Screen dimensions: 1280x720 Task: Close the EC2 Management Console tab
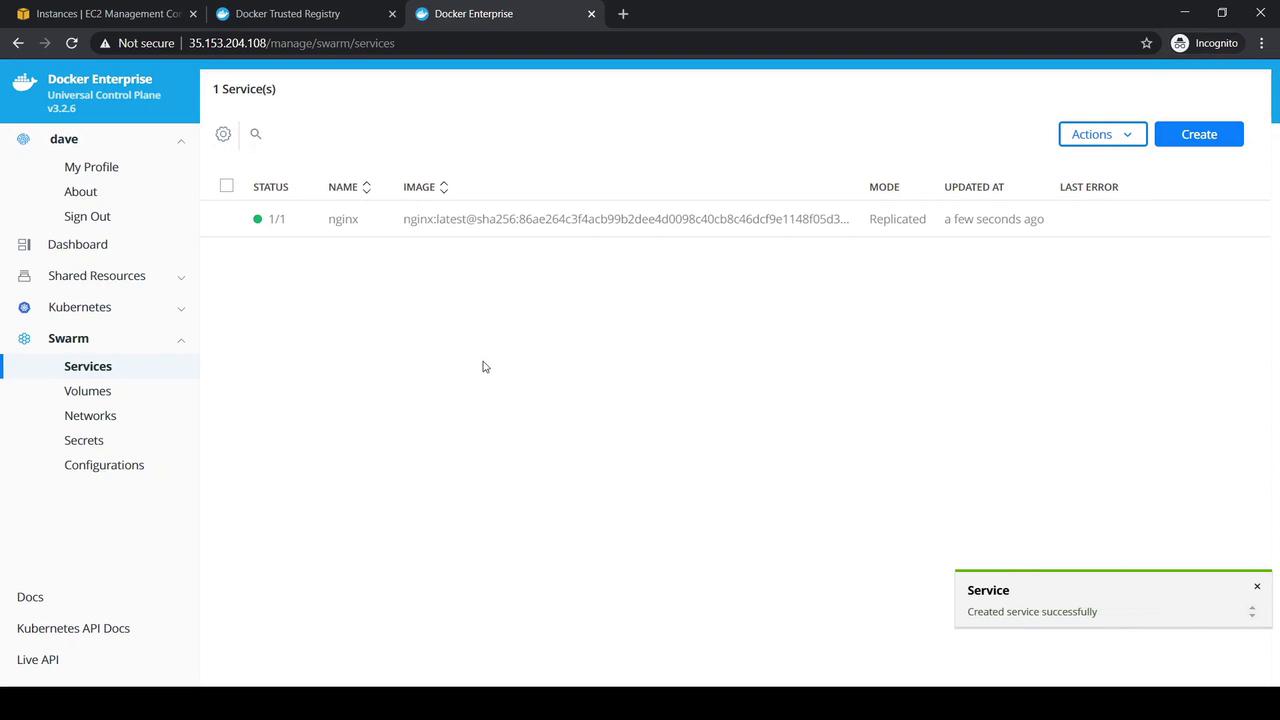[x=193, y=14]
